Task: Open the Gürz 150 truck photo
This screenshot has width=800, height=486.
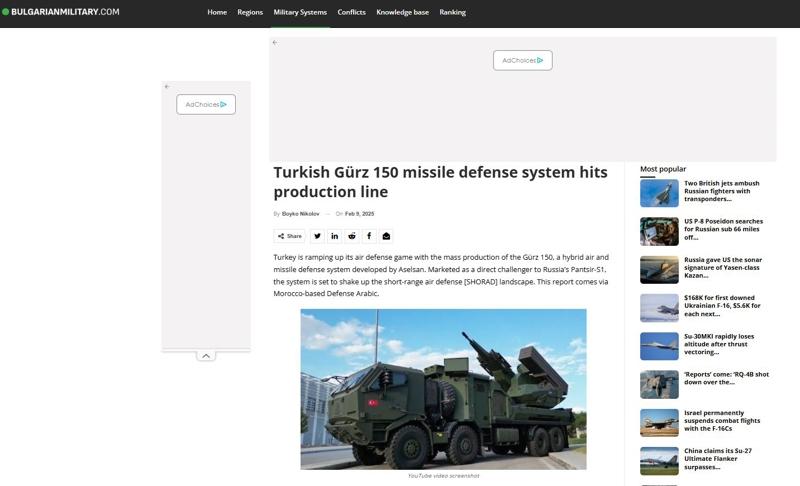Action: tap(443, 389)
